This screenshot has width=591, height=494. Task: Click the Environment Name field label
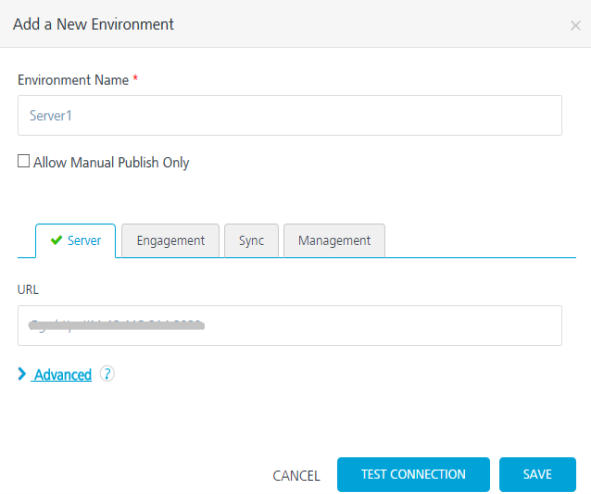[x=73, y=80]
